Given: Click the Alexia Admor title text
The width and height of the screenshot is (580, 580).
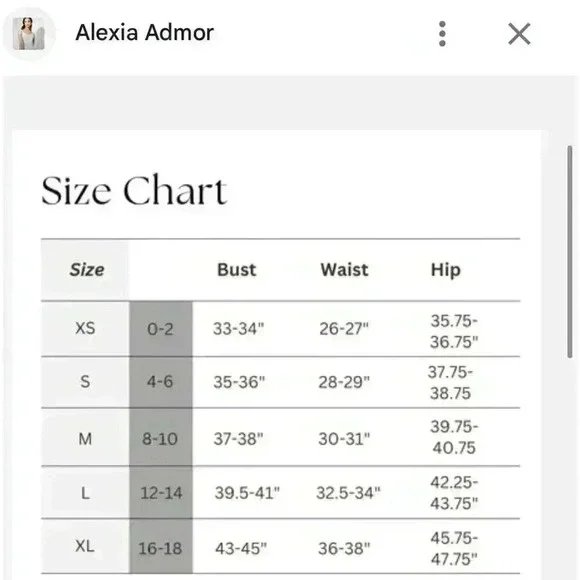Looking at the screenshot, I should pyautogui.click(x=145, y=33).
